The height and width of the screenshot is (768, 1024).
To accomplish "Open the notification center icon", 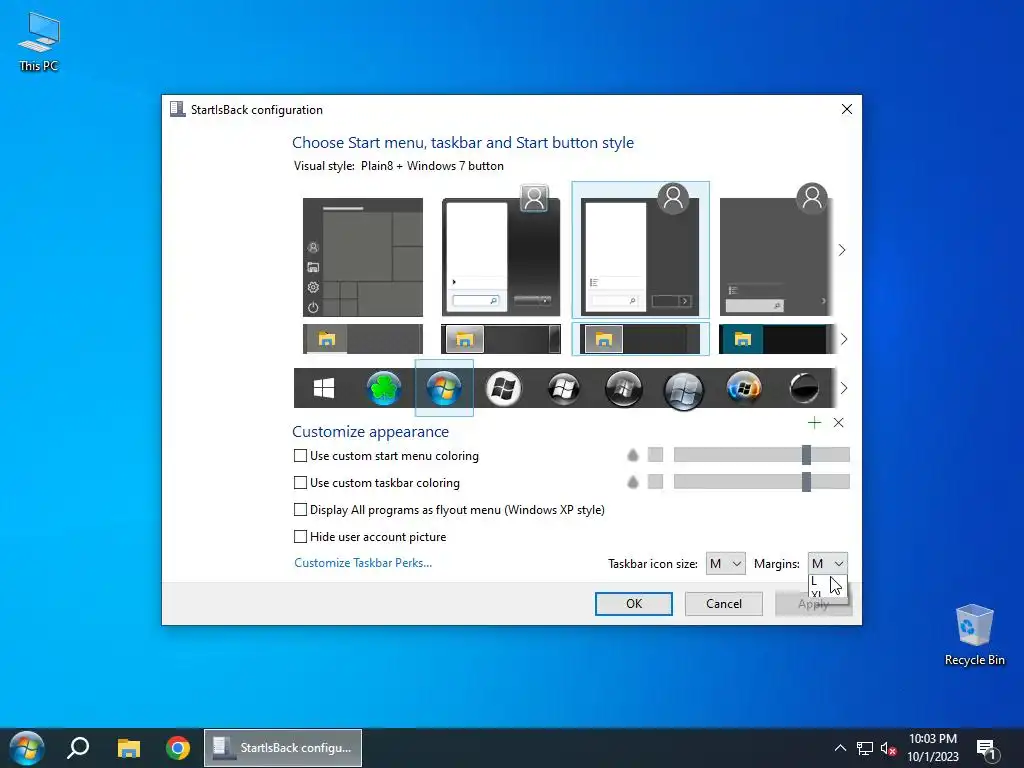I will tap(986, 748).
